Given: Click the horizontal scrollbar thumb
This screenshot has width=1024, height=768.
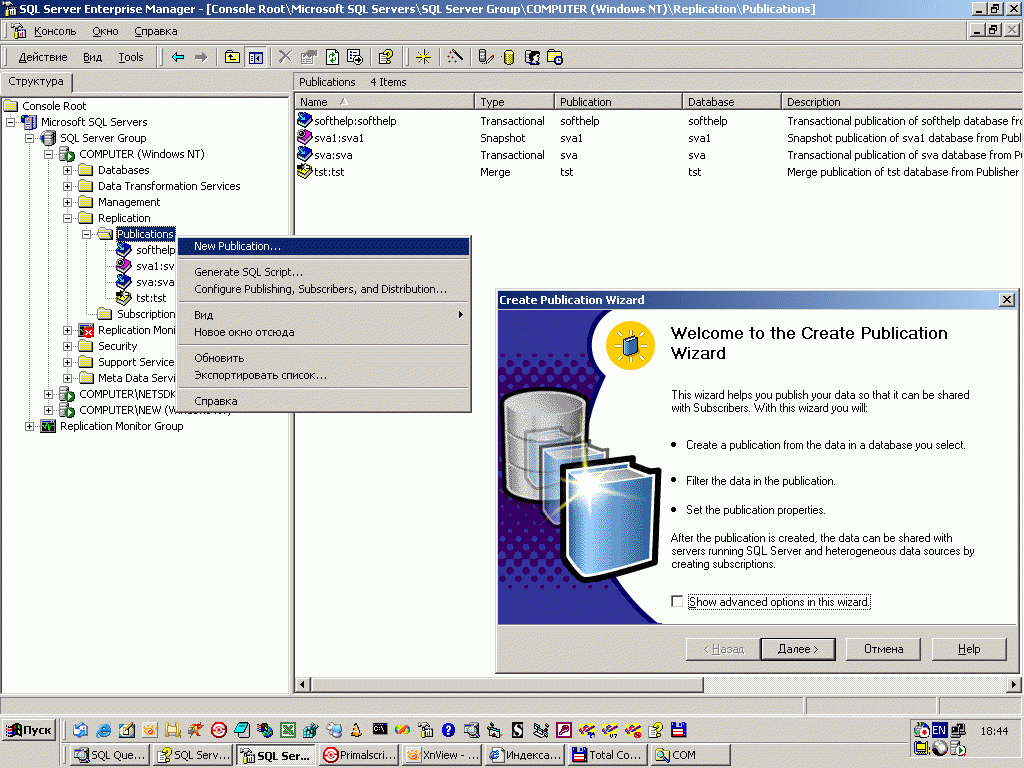Looking at the screenshot, I should (x=507, y=684).
